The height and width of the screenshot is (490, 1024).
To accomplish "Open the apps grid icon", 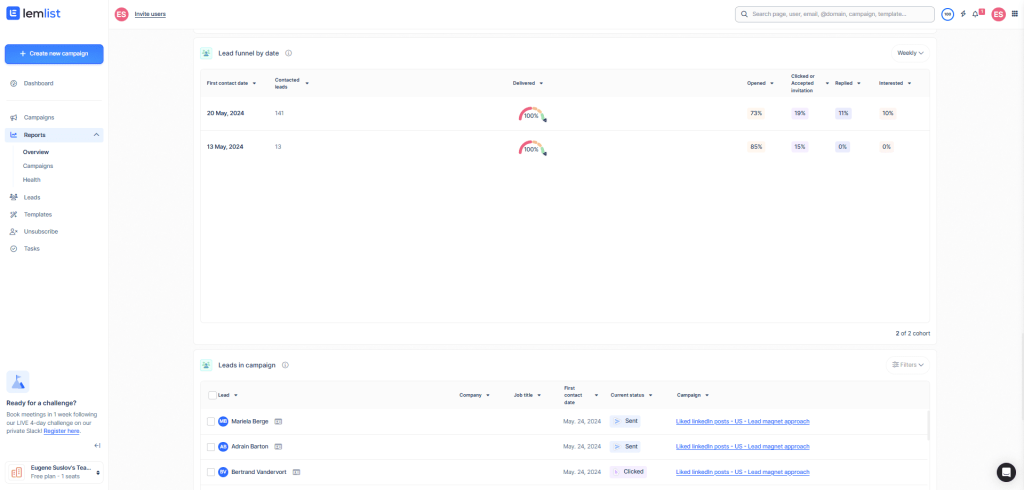I will coord(1014,14).
